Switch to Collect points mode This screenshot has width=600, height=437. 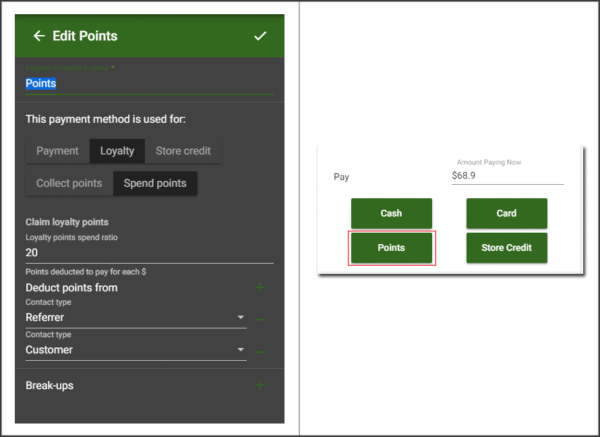[x=69, y=184]
